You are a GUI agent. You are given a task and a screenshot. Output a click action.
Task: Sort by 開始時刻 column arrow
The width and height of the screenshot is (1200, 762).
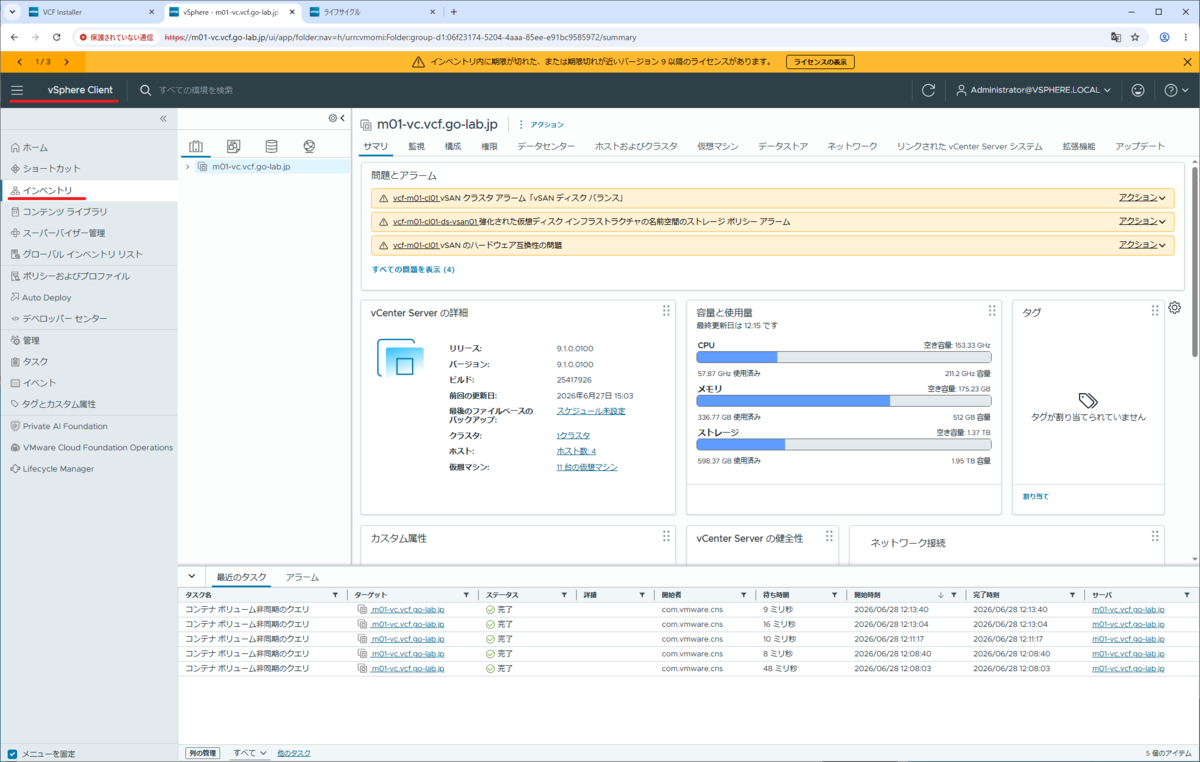940,595
